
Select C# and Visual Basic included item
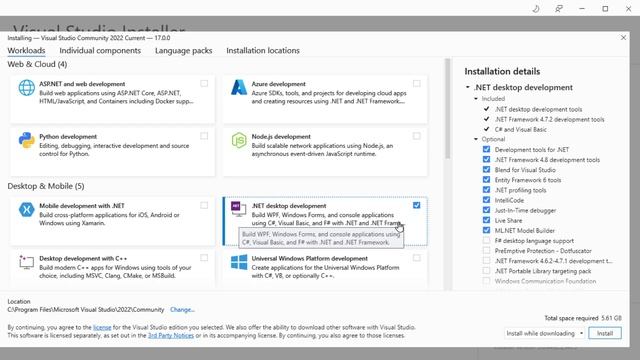(x=520, y=129)
